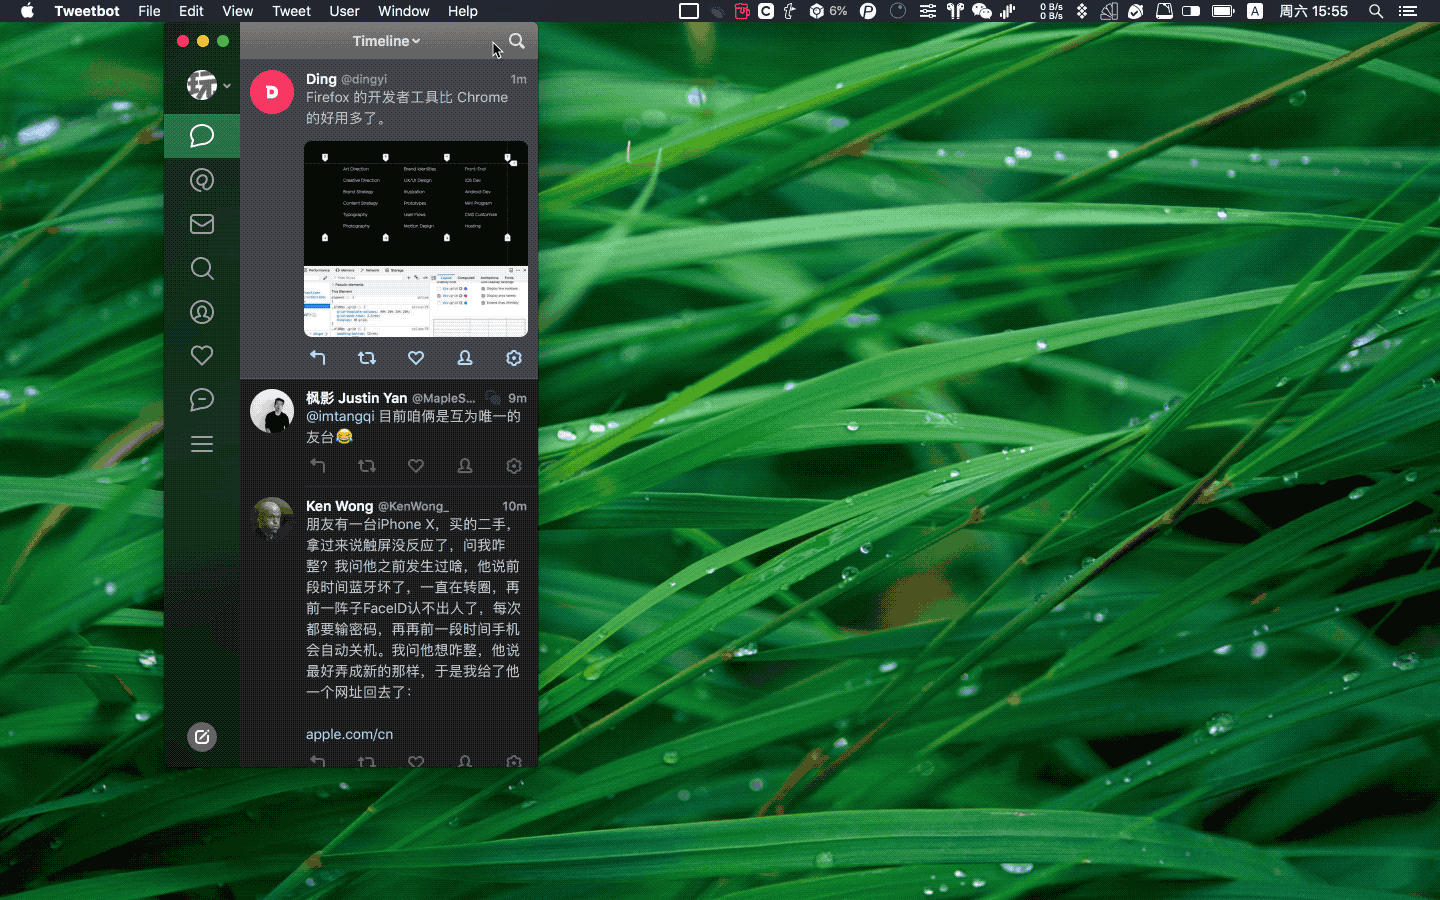The width and height of the screenshot is (1440, 900).
Task: Compose a new tweet
Action: point(202,737)
